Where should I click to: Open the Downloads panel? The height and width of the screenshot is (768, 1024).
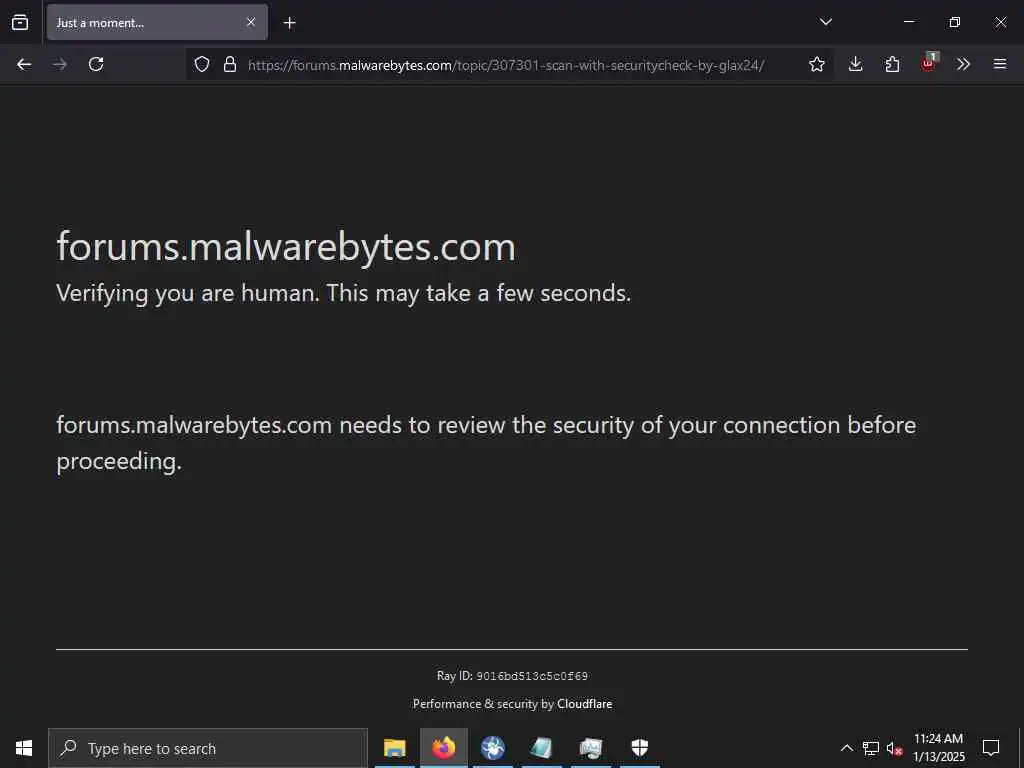point(856,64)
